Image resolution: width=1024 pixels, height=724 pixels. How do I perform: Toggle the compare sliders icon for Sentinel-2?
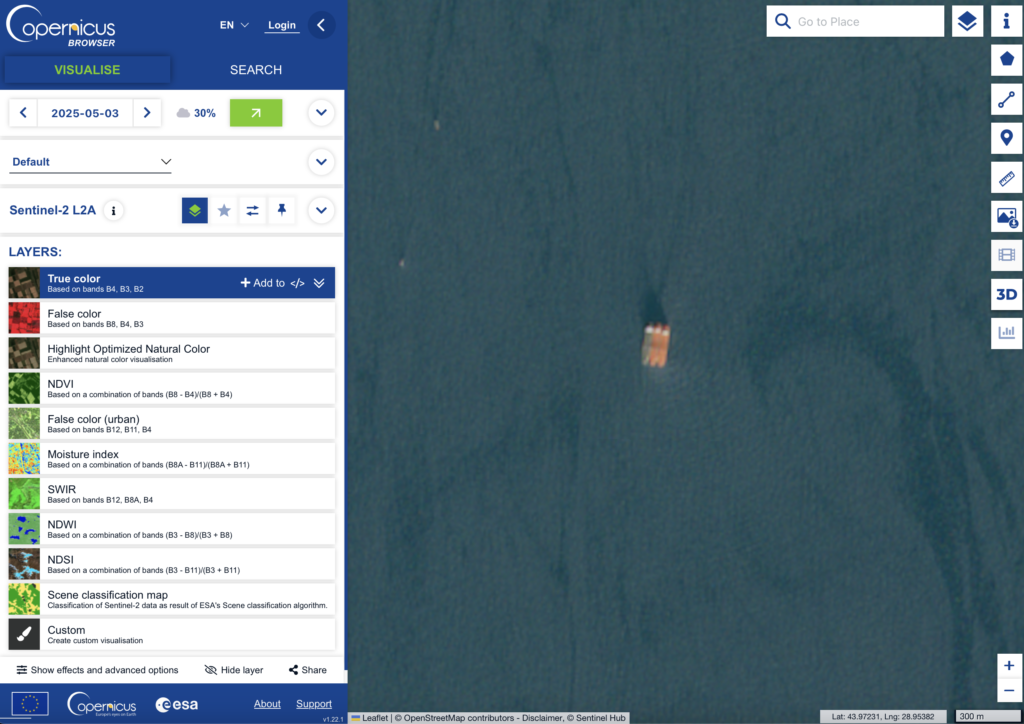coord(253,210)
